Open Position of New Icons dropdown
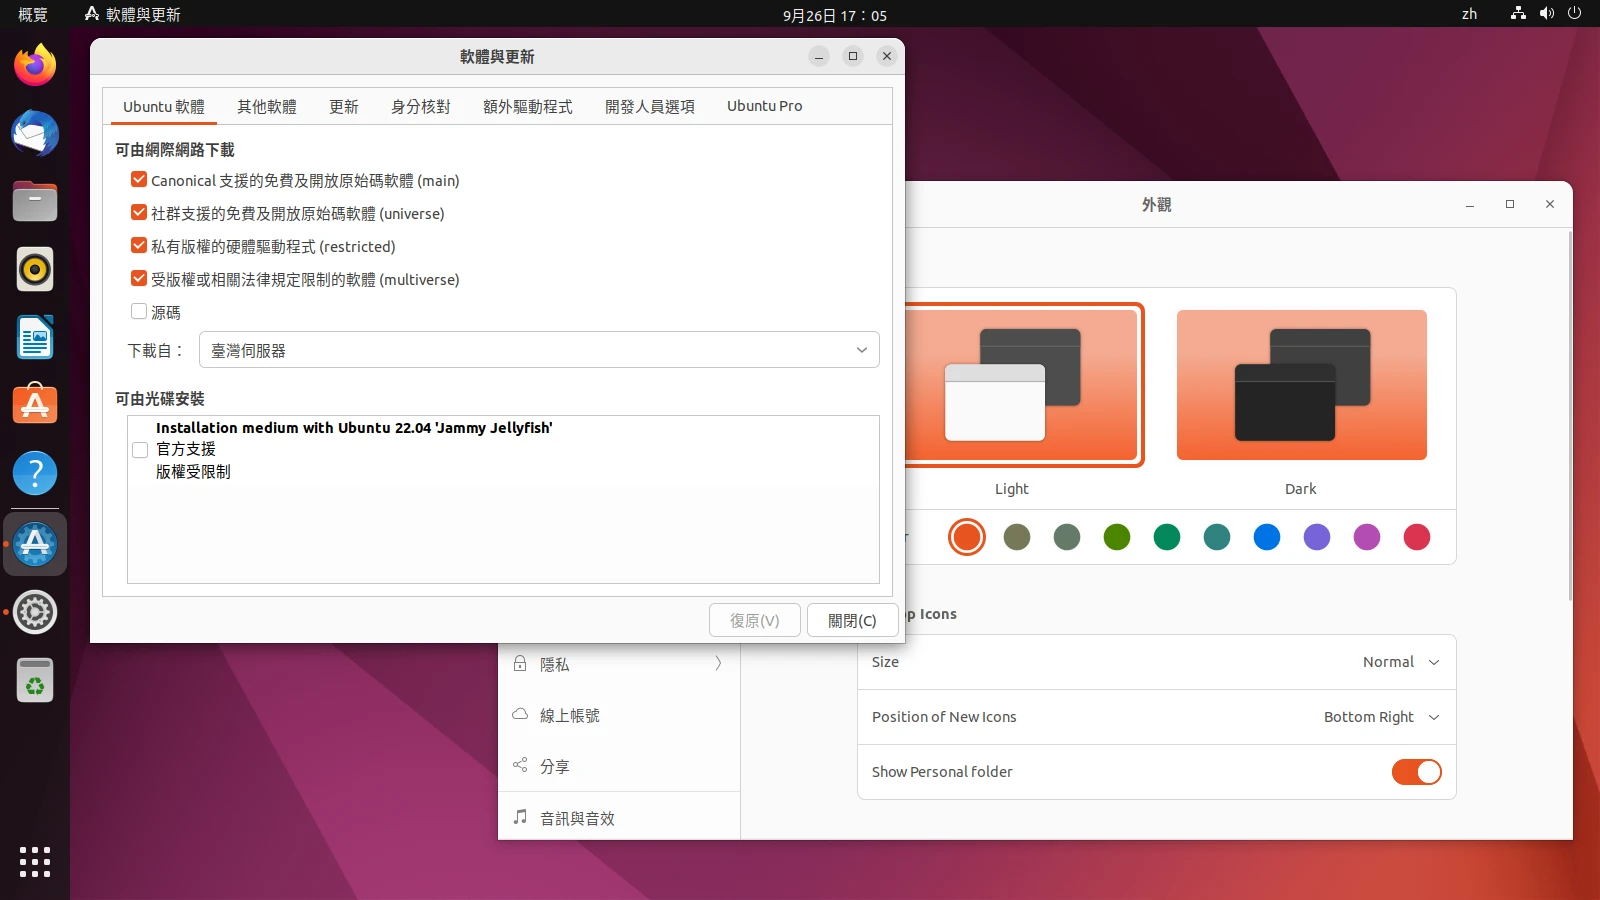The image size is (1600, 900). pos(1381,717)
